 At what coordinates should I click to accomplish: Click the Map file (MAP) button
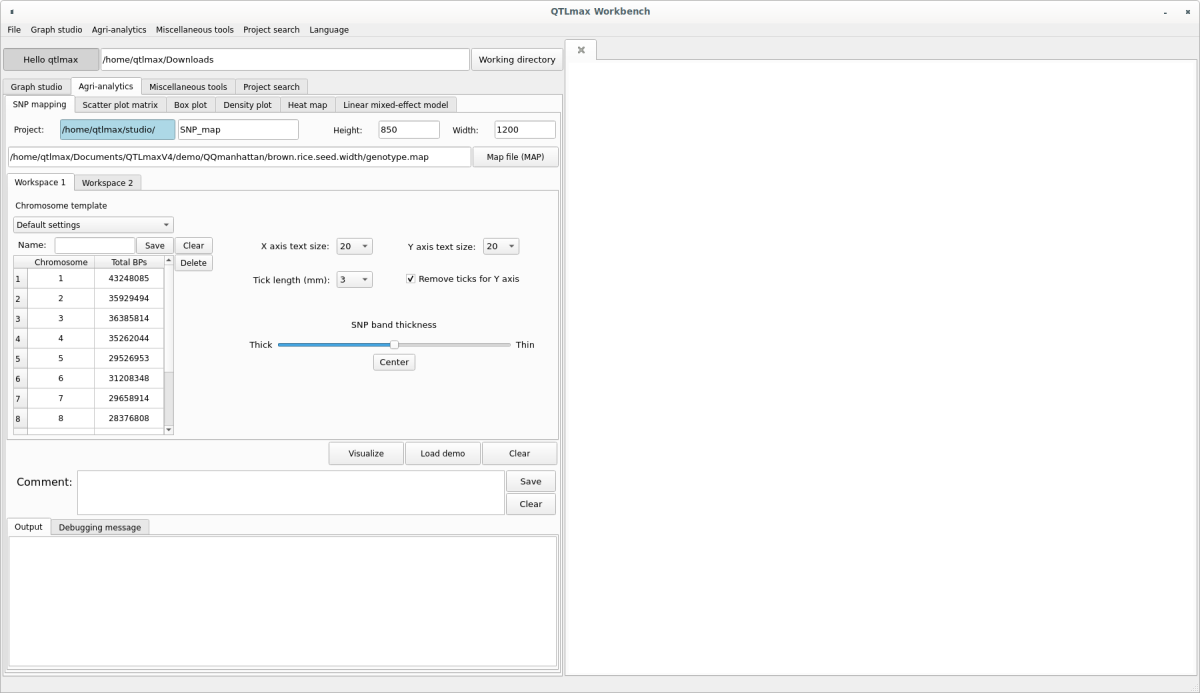click(515, 157)
